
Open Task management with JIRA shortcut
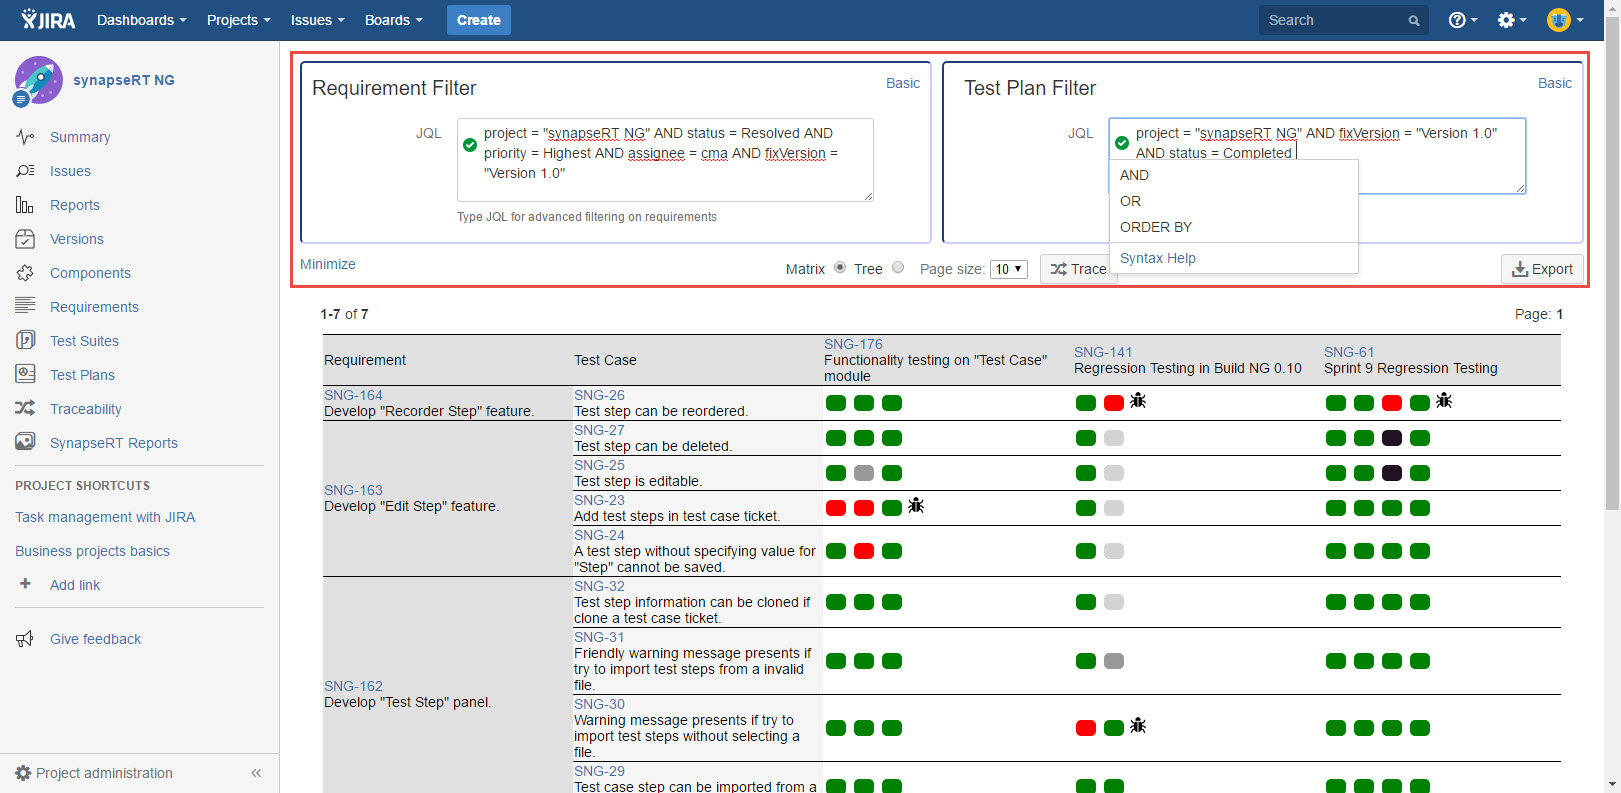[x=105, y=517]
